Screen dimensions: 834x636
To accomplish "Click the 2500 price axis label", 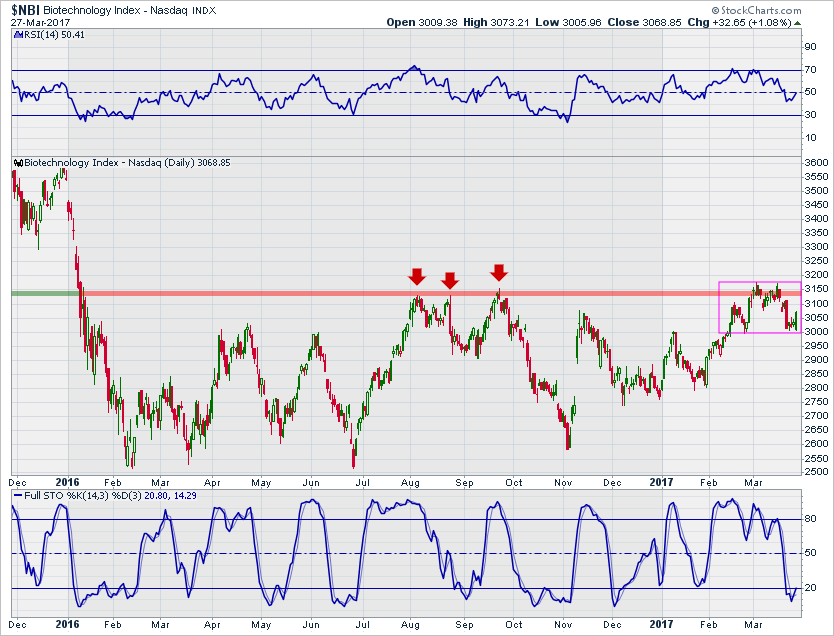I will pyautogui.click(x=816, y=472).
